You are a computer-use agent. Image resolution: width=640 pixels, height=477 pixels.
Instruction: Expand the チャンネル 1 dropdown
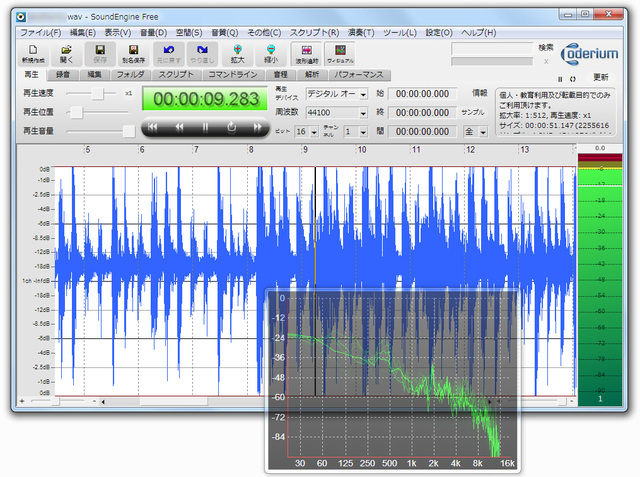pos(363,132)
